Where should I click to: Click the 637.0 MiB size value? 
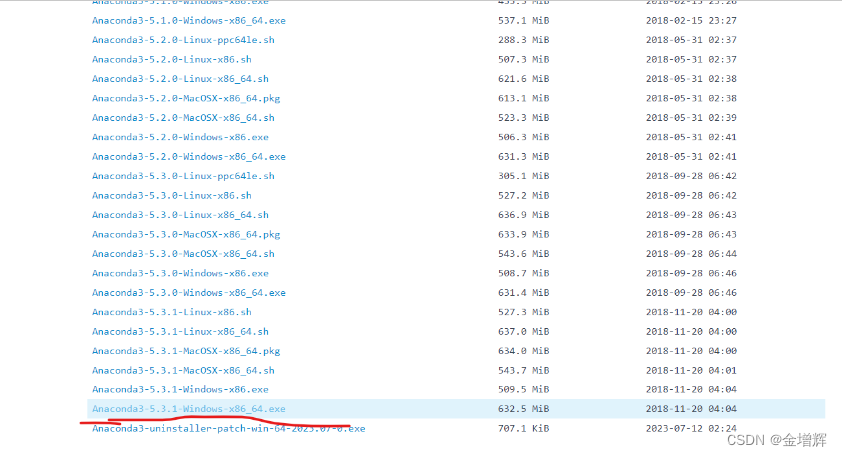(524, 331)
